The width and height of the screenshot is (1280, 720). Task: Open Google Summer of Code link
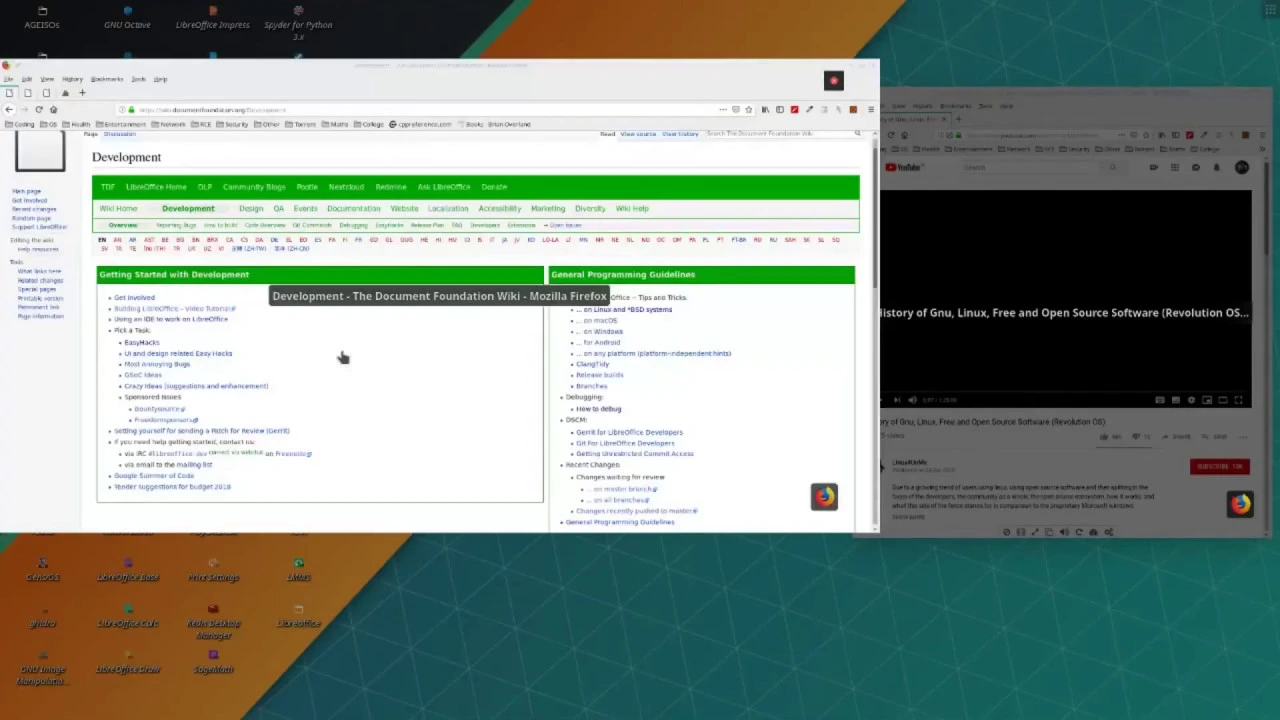click(x=154, y=476)
